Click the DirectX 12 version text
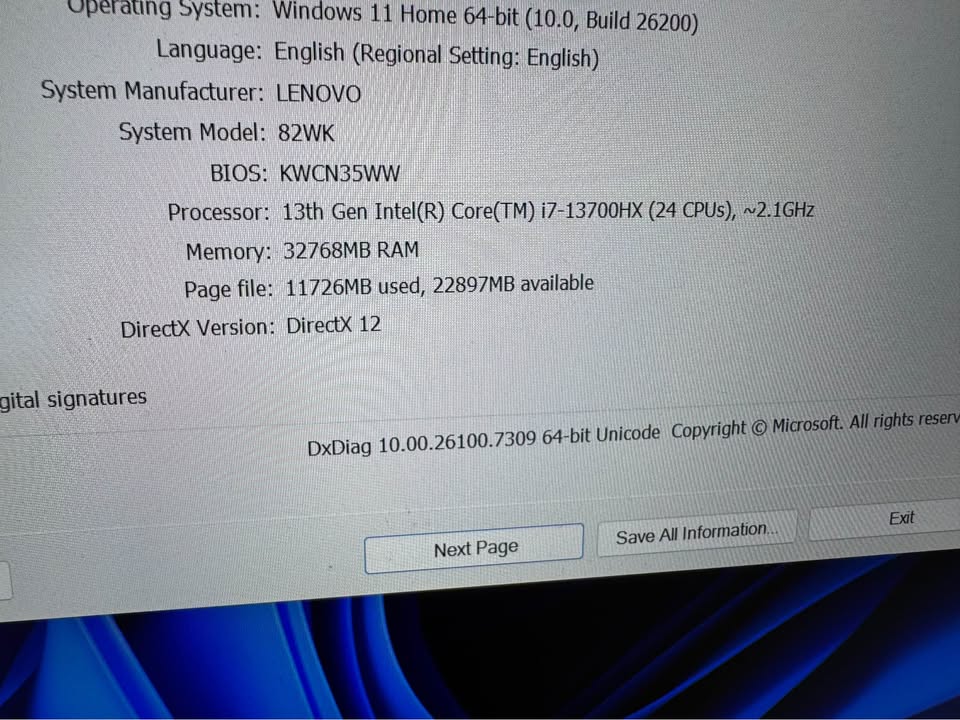The image size is (960, 720). tap(333, 324)
